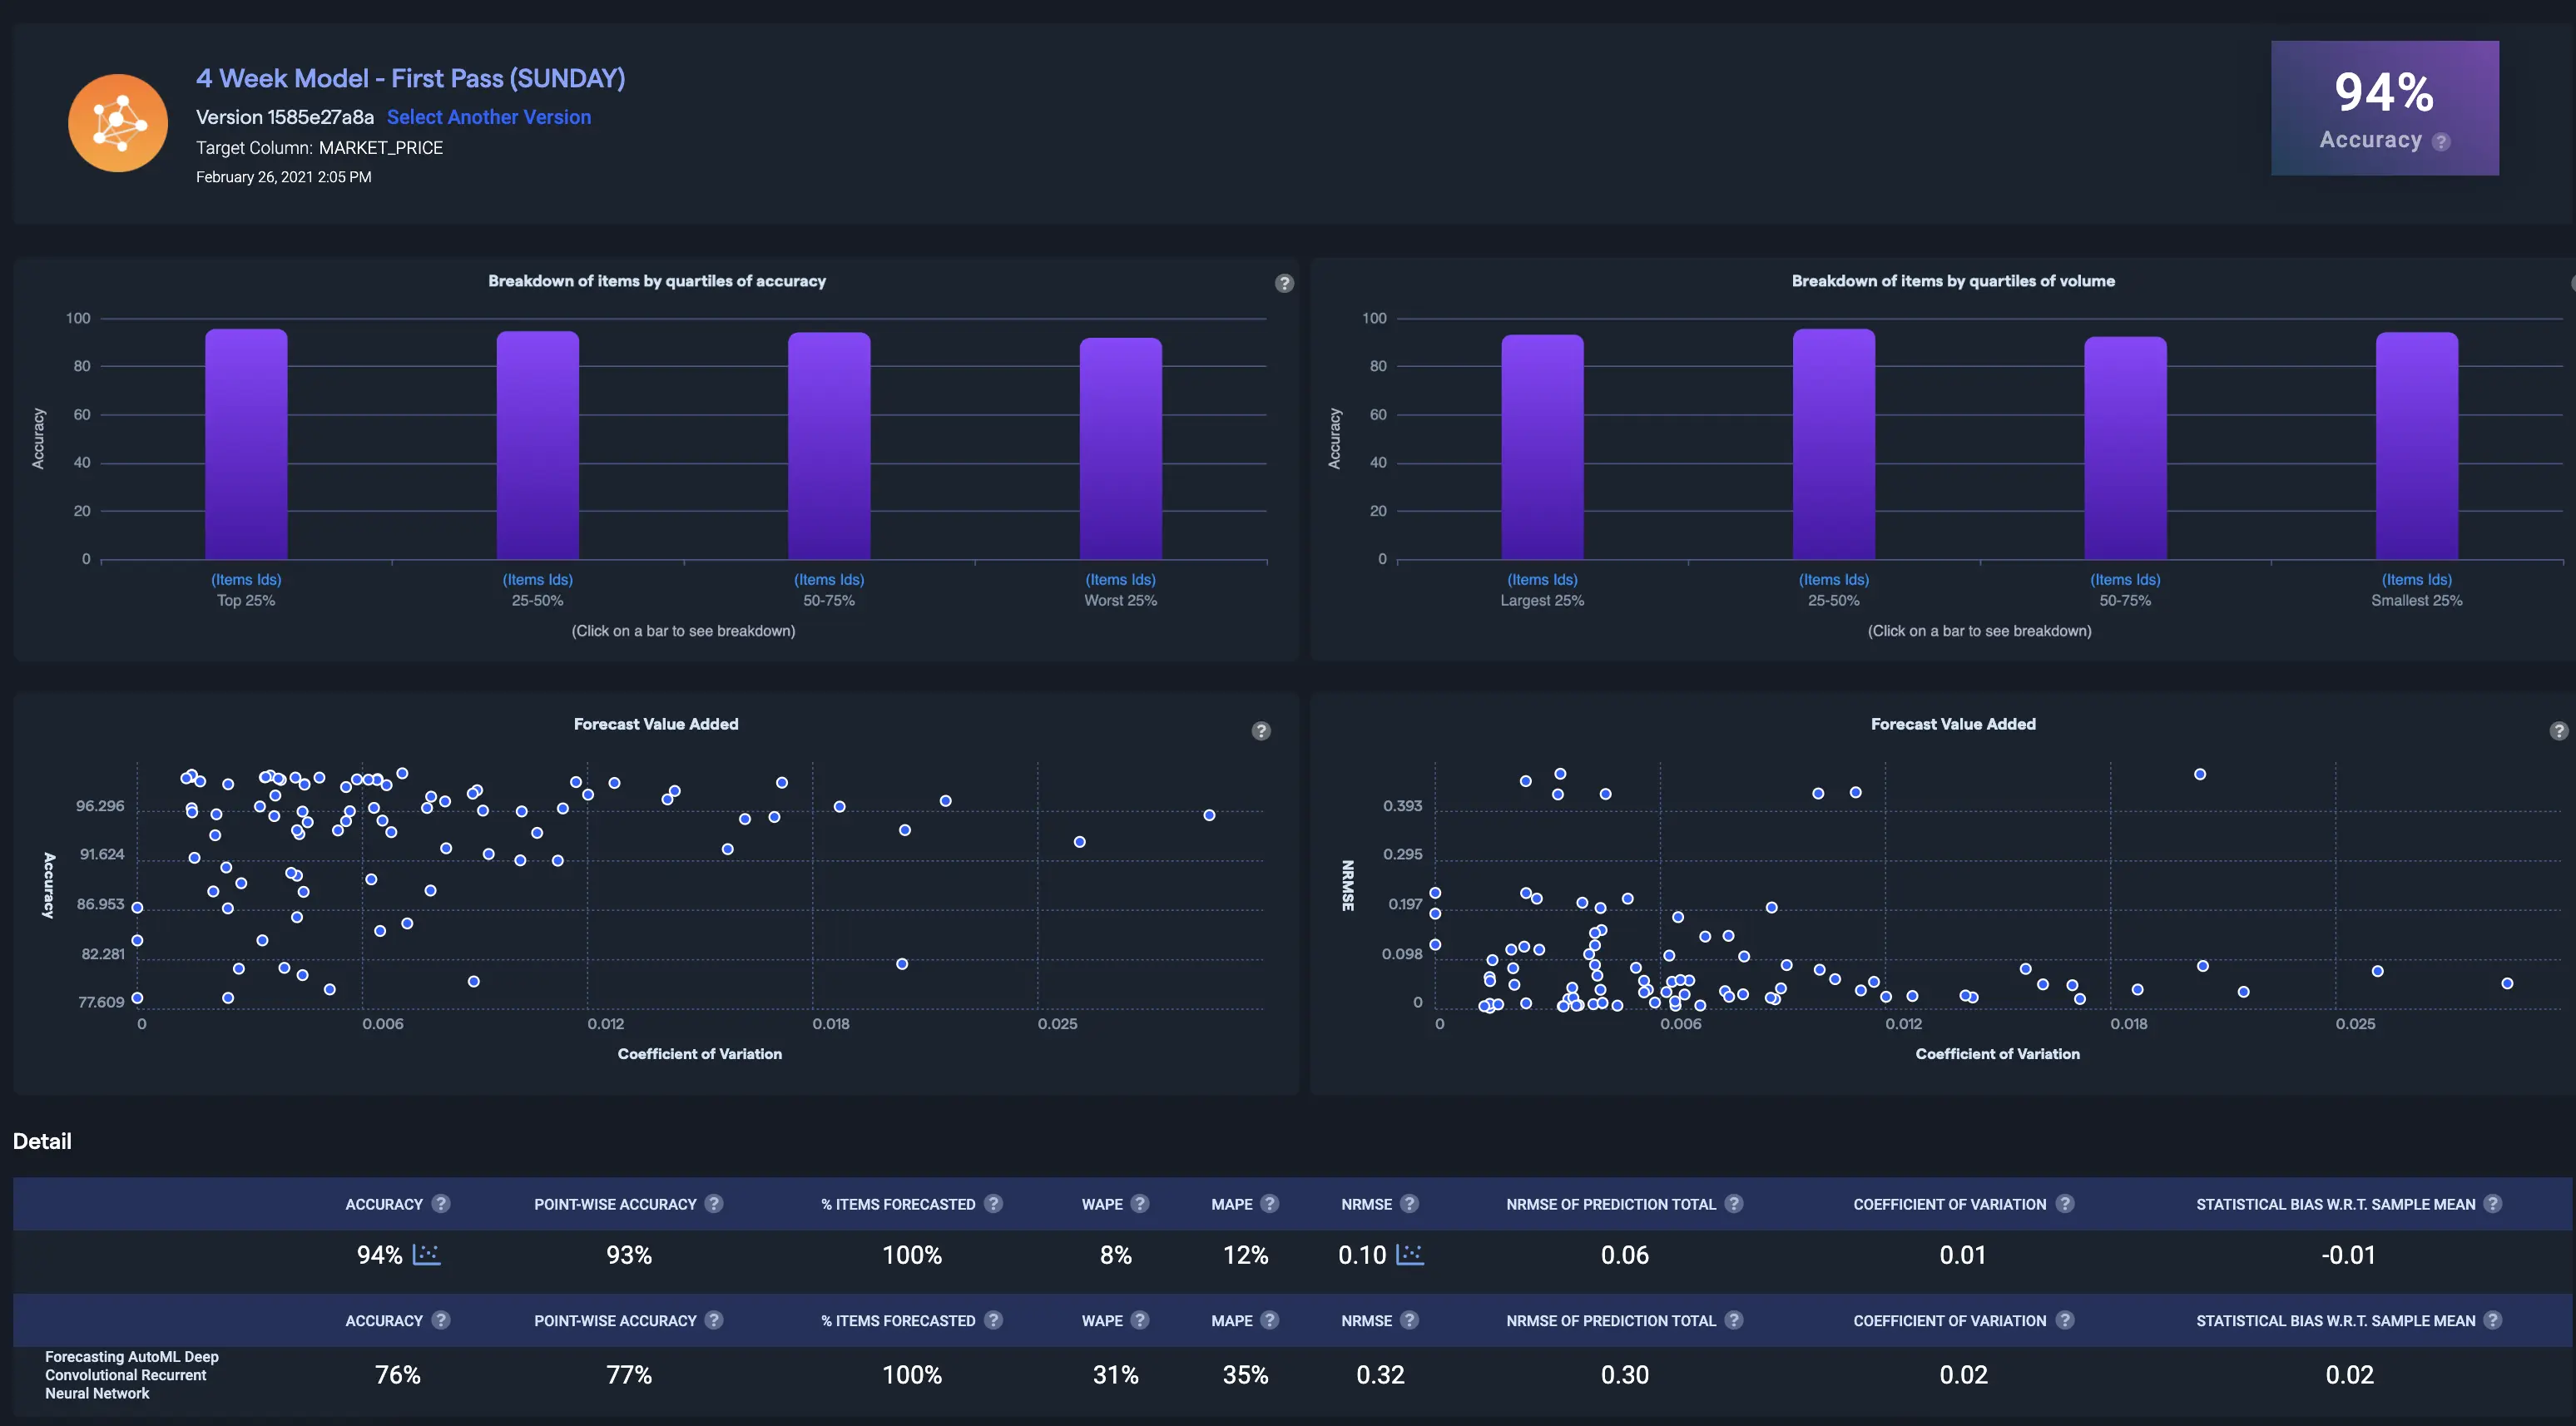This screenshot has width=2576, height=1426.
Task: Click NRMSE help icon above the 0.32 value
Action: pos(1409,1320)
